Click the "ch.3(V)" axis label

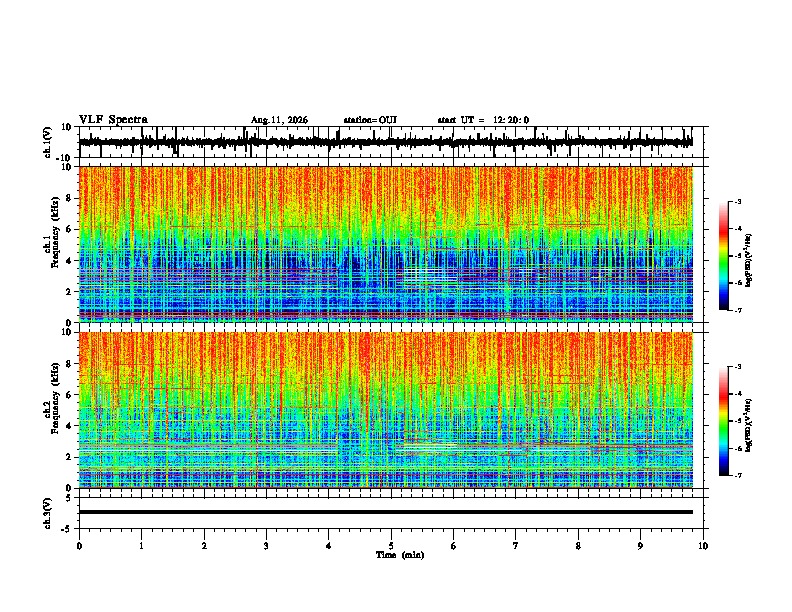click(48, 513)
